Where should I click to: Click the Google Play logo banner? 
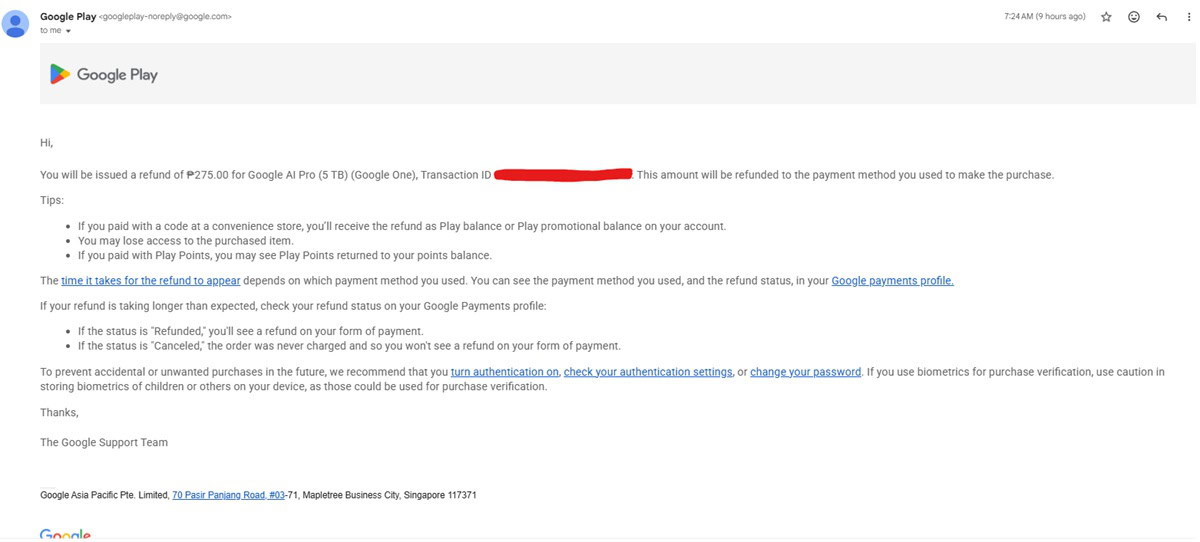[104, 74]
